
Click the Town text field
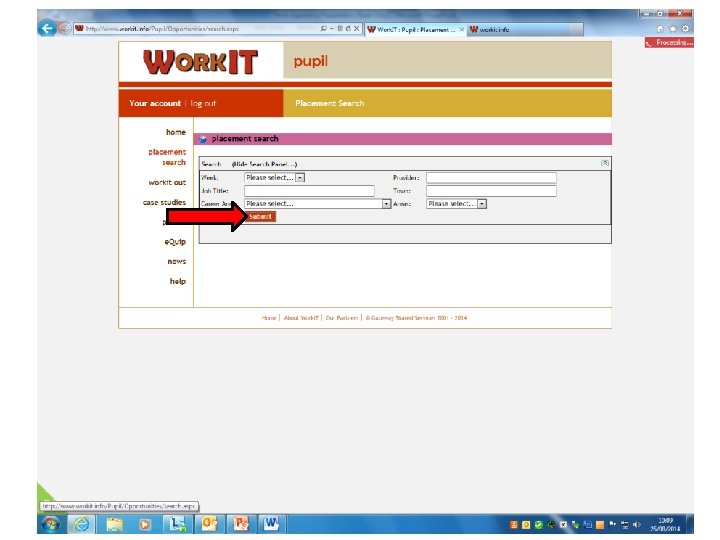(x=491, y=191)
